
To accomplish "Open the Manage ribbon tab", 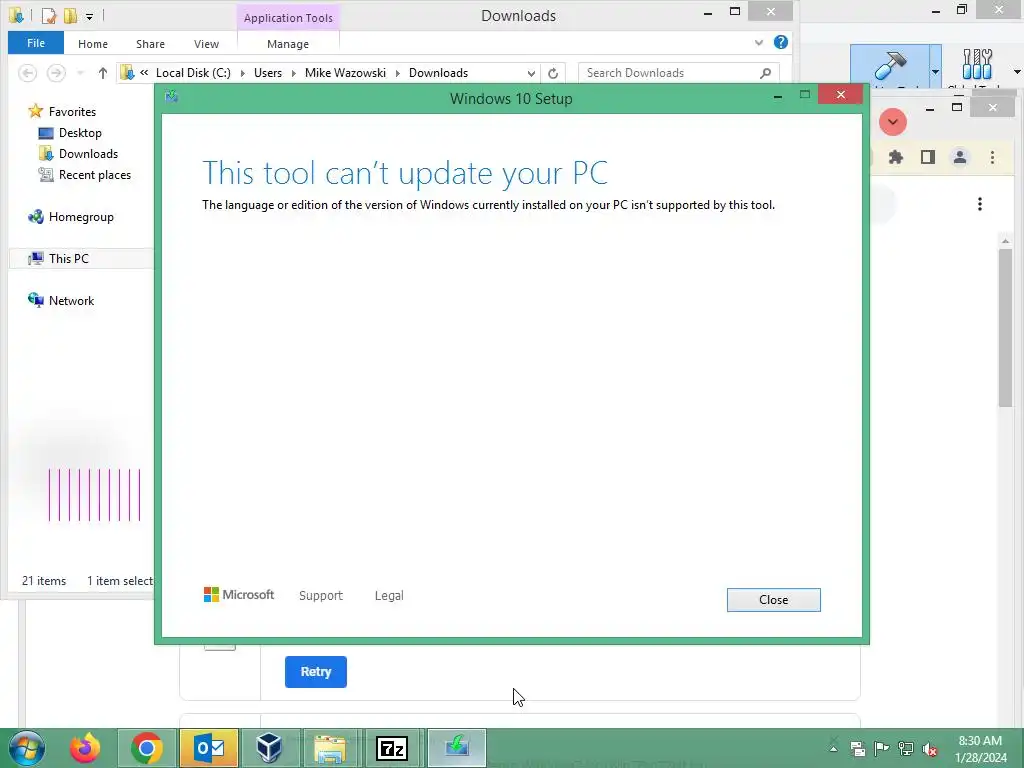I will click(288, 44).
